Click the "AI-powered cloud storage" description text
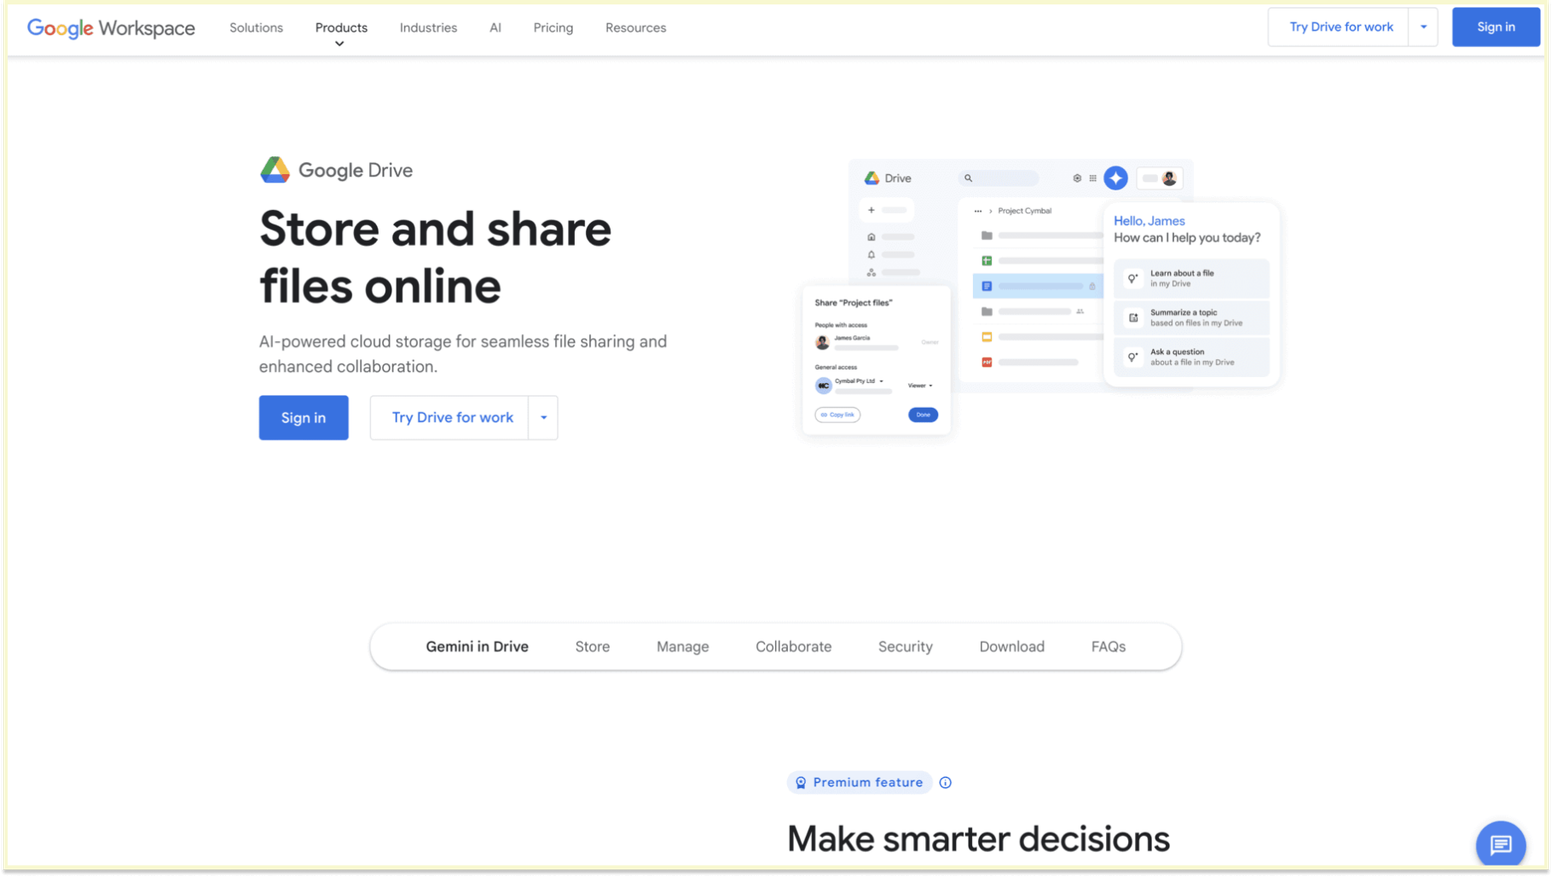Image resolution: width=1552 pixels, height=877 pixels. [x=463, y=354]
